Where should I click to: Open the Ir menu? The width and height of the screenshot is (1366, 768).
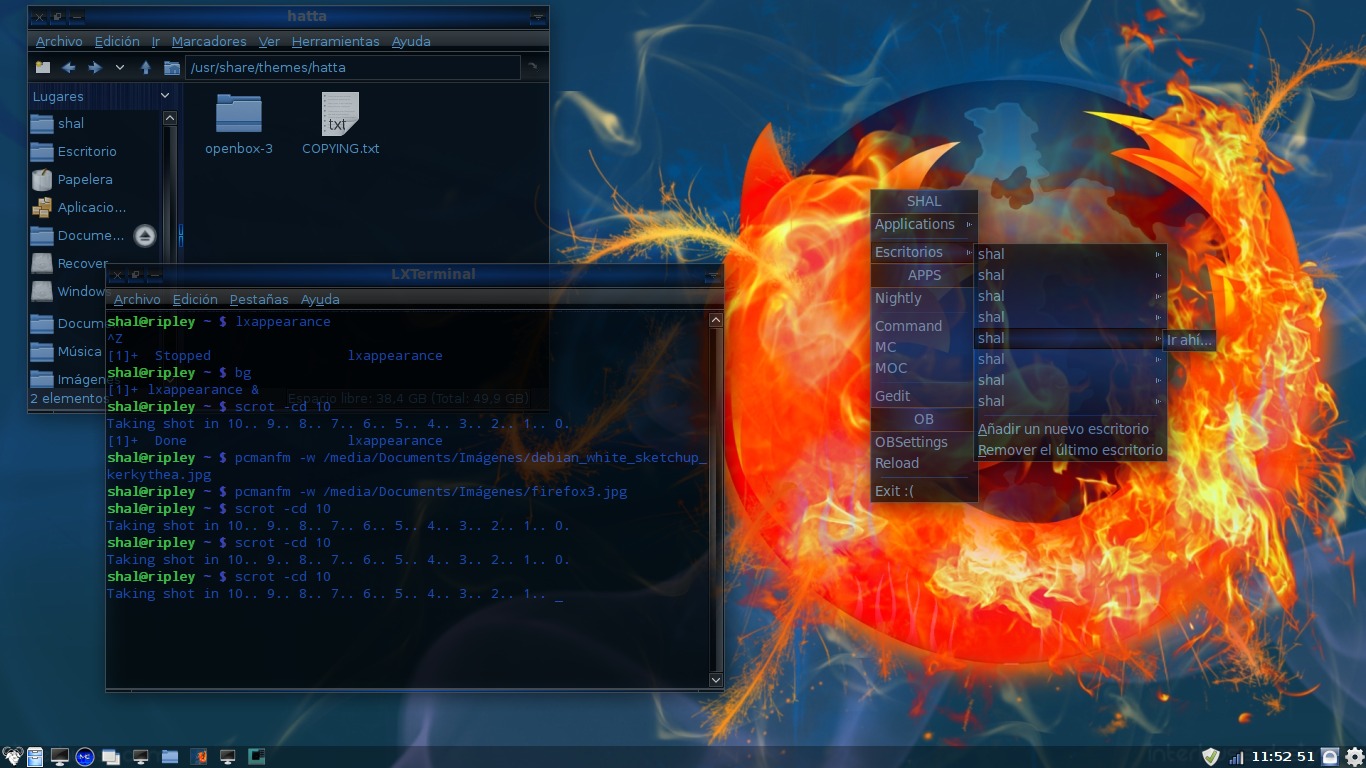(156, 41)
